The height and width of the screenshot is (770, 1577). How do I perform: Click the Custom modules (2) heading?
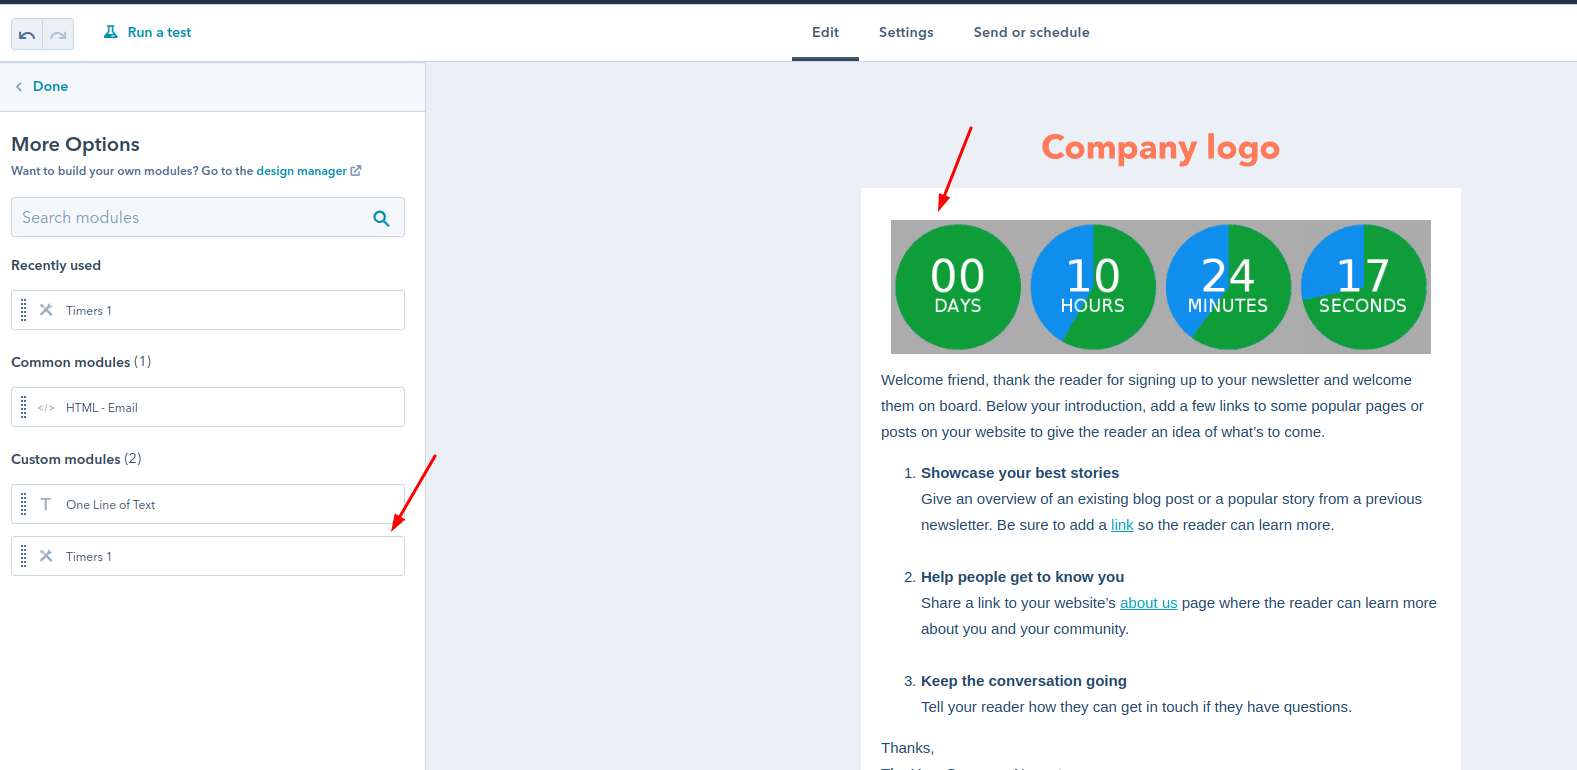[76, 459]
